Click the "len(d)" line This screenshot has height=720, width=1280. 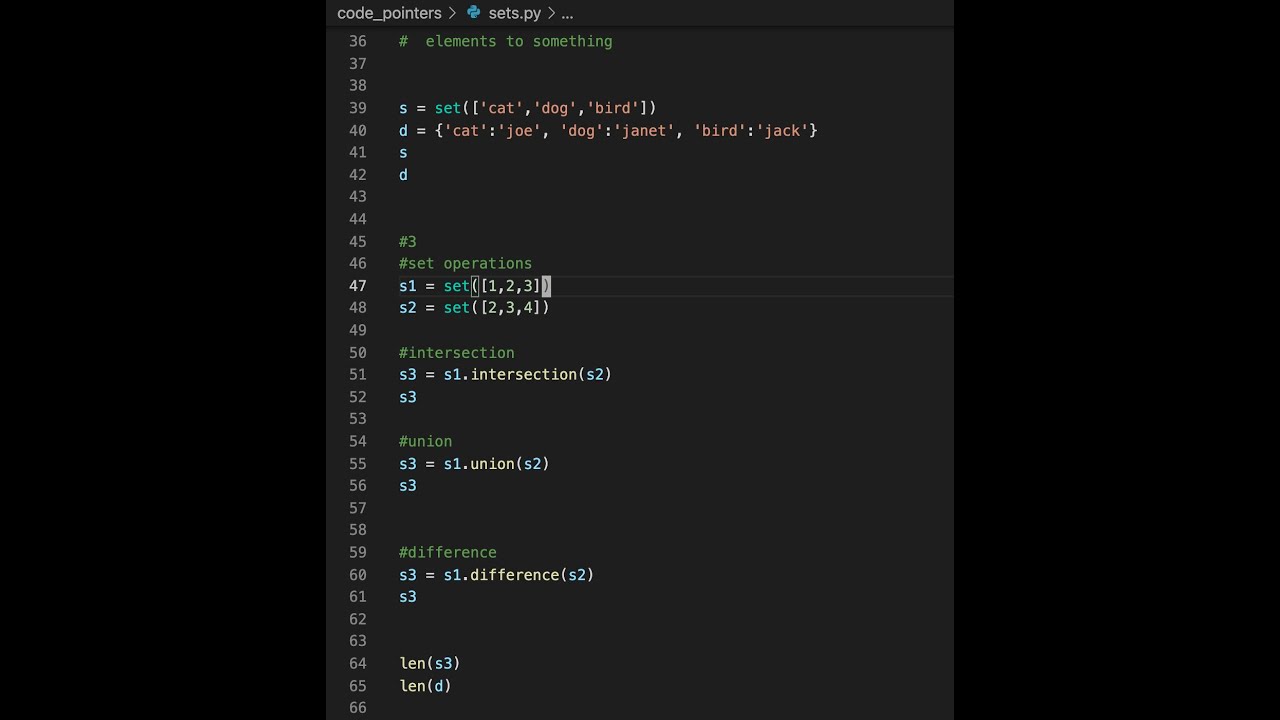click(x=426, y=685)
